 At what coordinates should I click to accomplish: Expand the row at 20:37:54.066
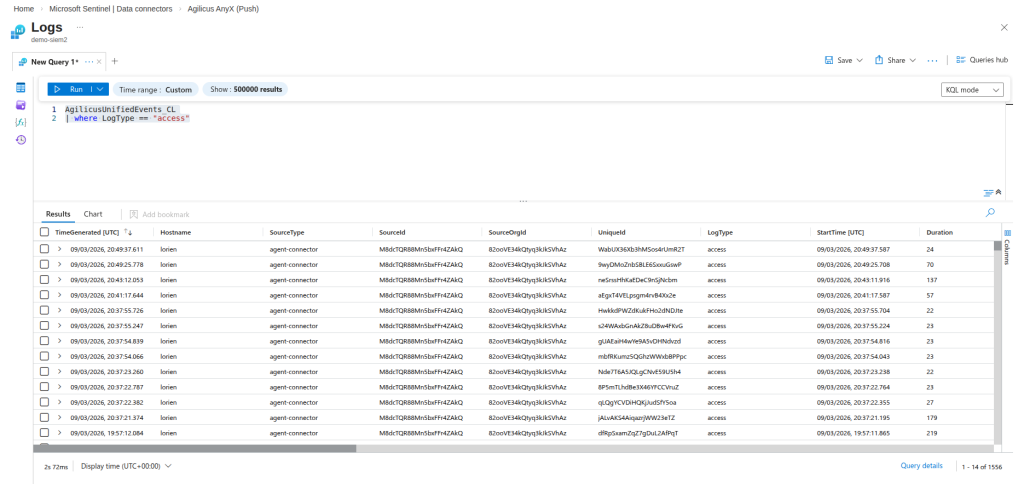[x=59, y=356]
